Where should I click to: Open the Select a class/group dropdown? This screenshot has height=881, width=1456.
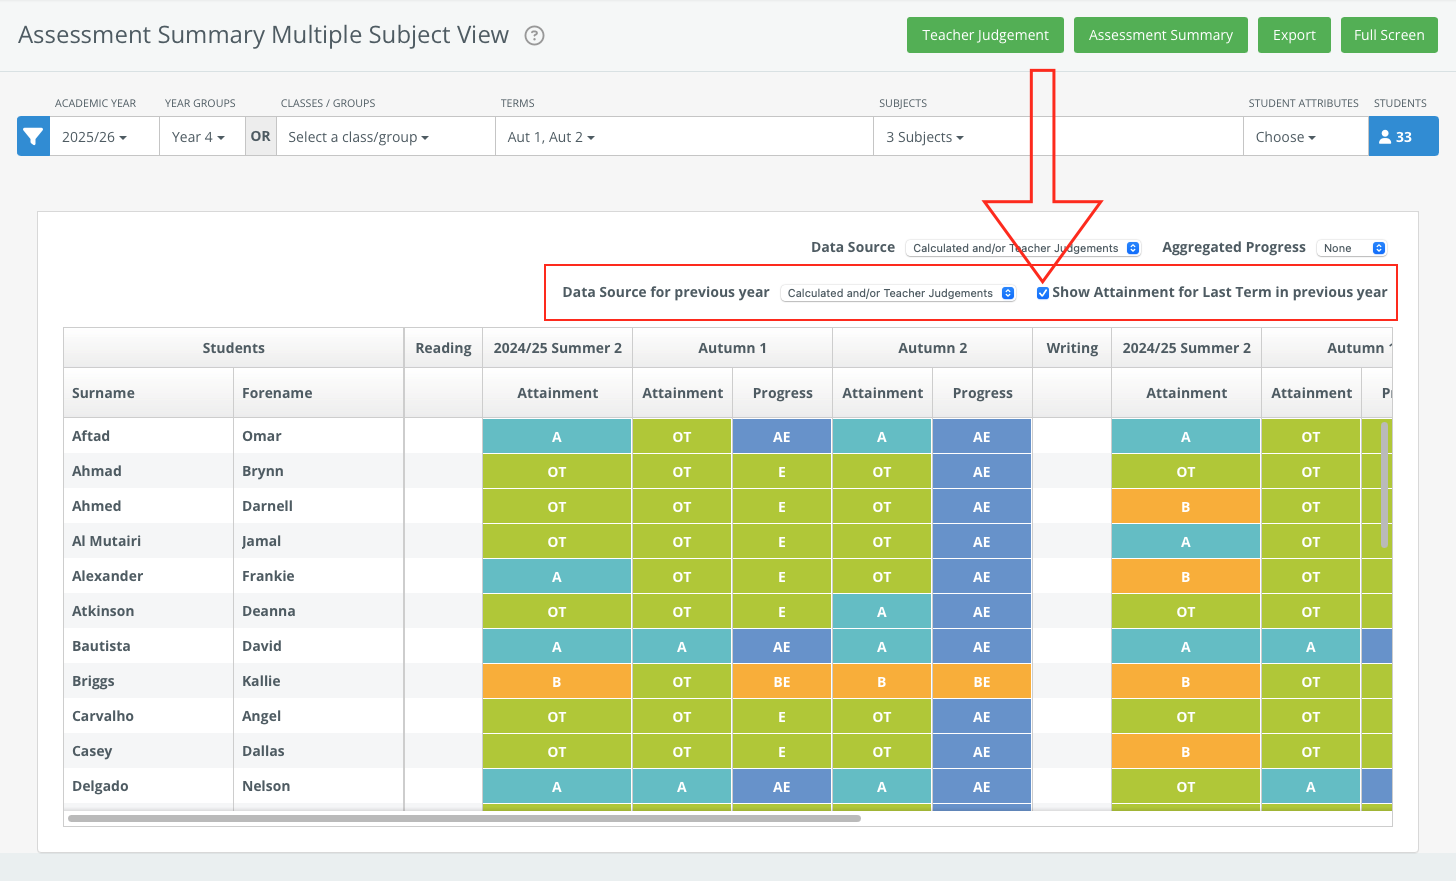click(x=358, y=137)
